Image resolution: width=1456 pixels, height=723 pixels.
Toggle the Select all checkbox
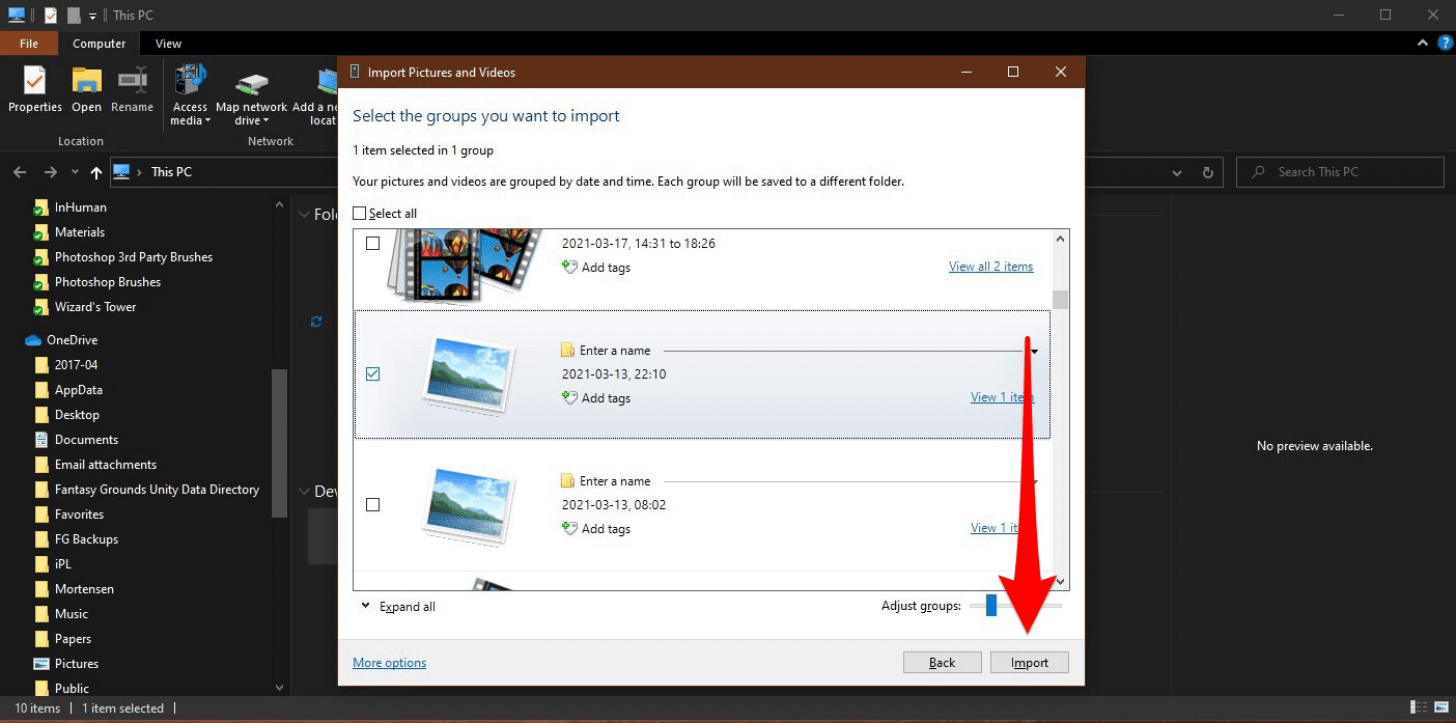[x=360, y=213]
